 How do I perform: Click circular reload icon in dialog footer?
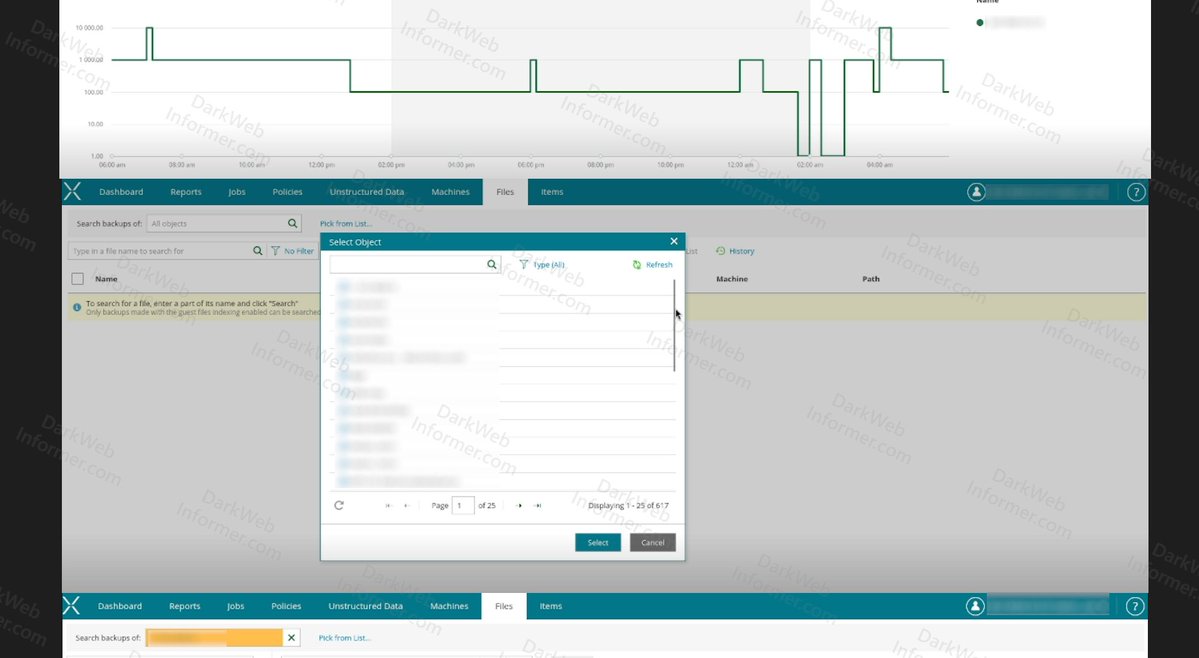[x=339, y=505]
